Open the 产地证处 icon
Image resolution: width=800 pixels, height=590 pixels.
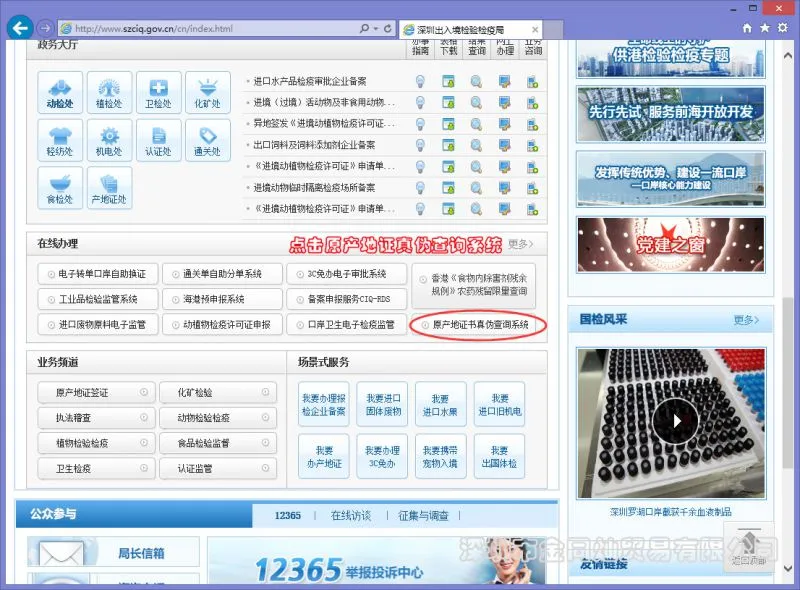click(109, 188)
